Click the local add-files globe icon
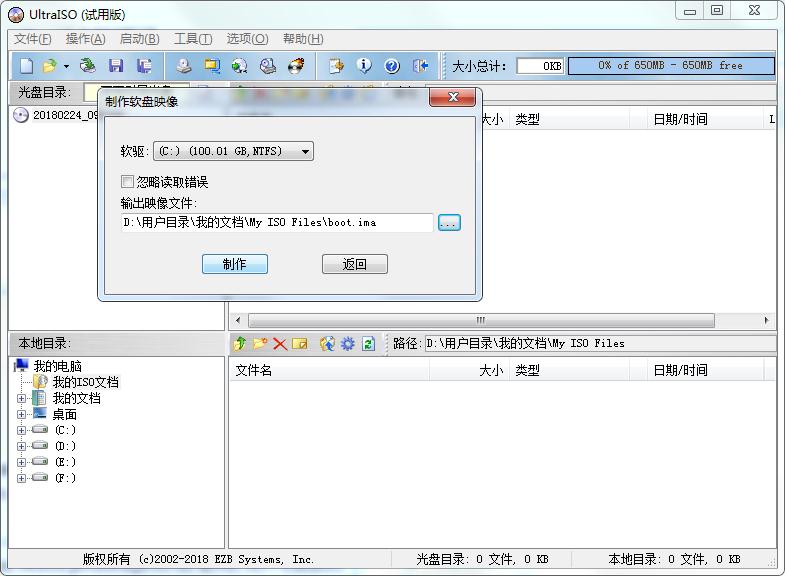Screen dimensions: 785x576 tap(327, 343)
